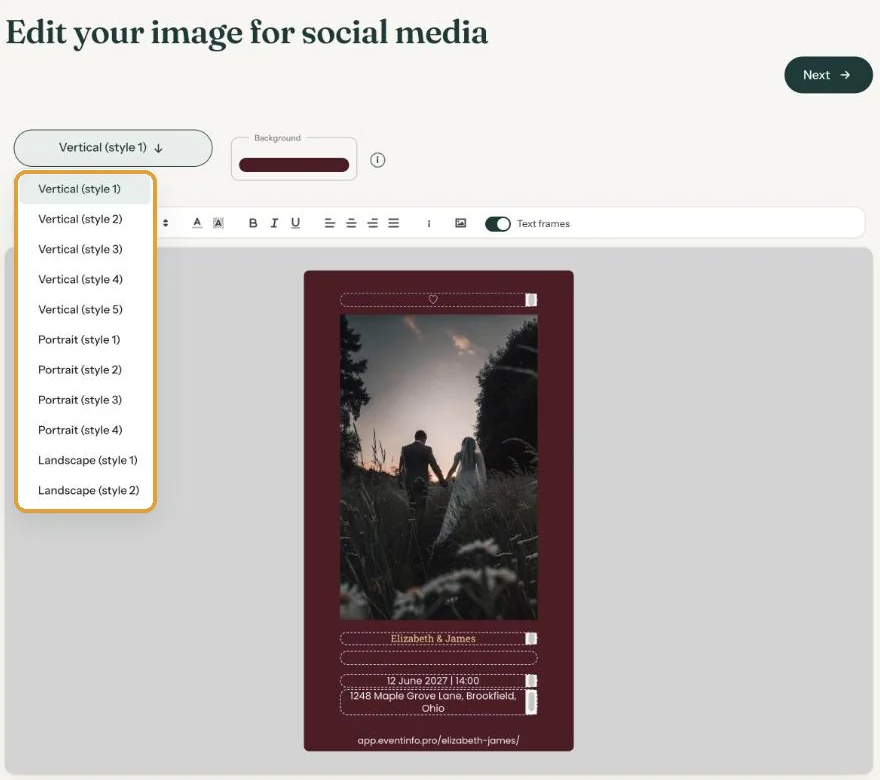Screen dimensions: 880x780
Task: Click the handle on the date frame
Action: click(x=531, y=681)
